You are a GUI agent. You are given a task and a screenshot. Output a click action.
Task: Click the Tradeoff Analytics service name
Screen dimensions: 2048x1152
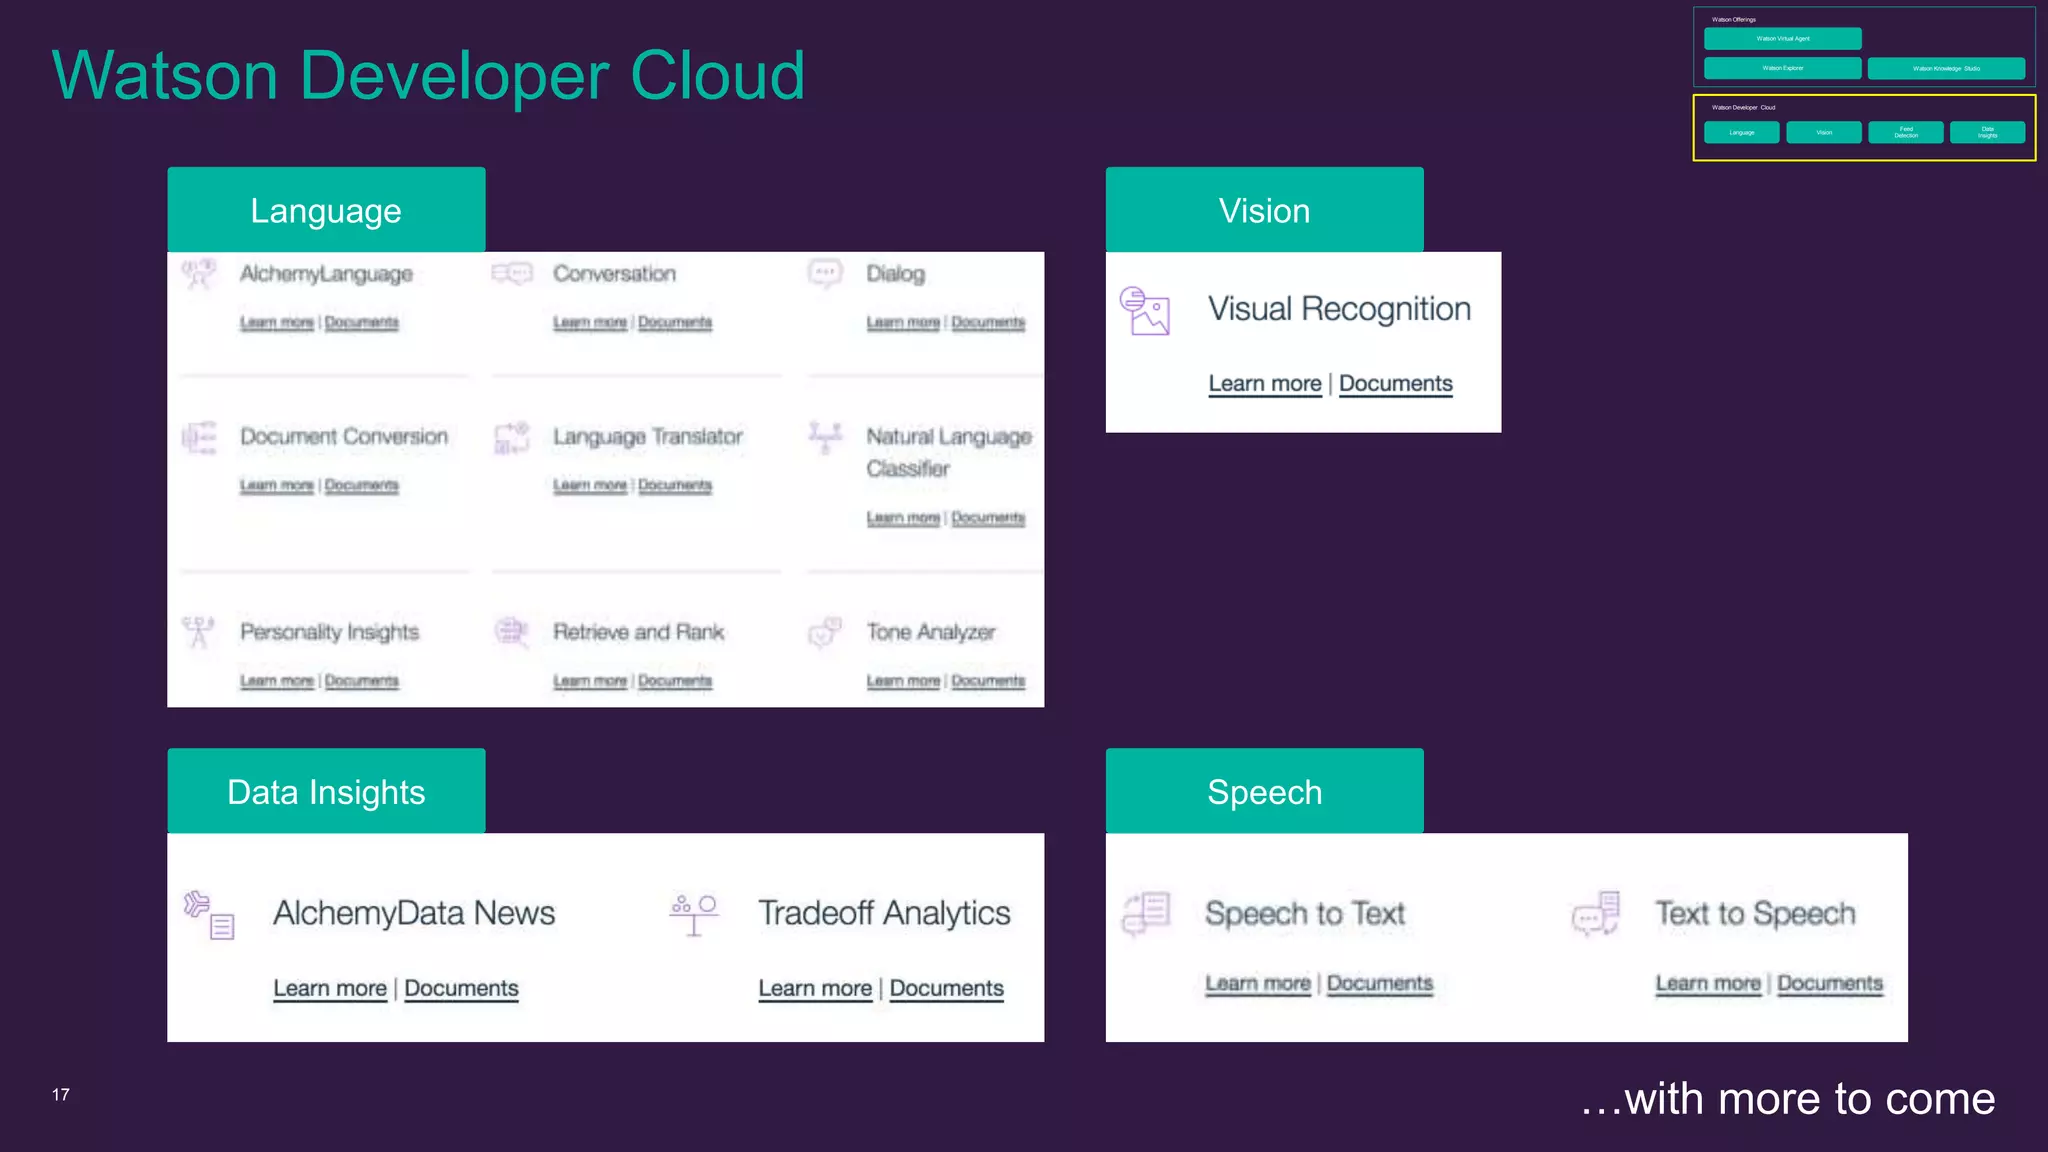point(884,913)
